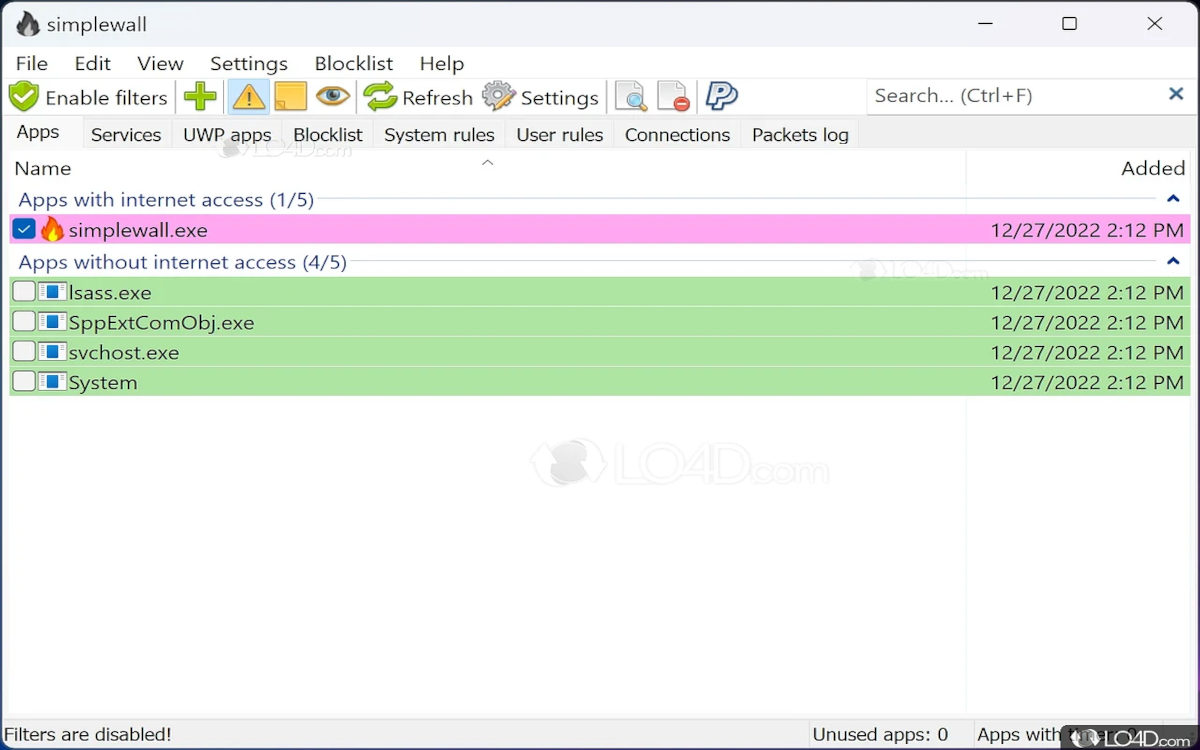Click the Name column sort arrow

click(x=488, y=163)
